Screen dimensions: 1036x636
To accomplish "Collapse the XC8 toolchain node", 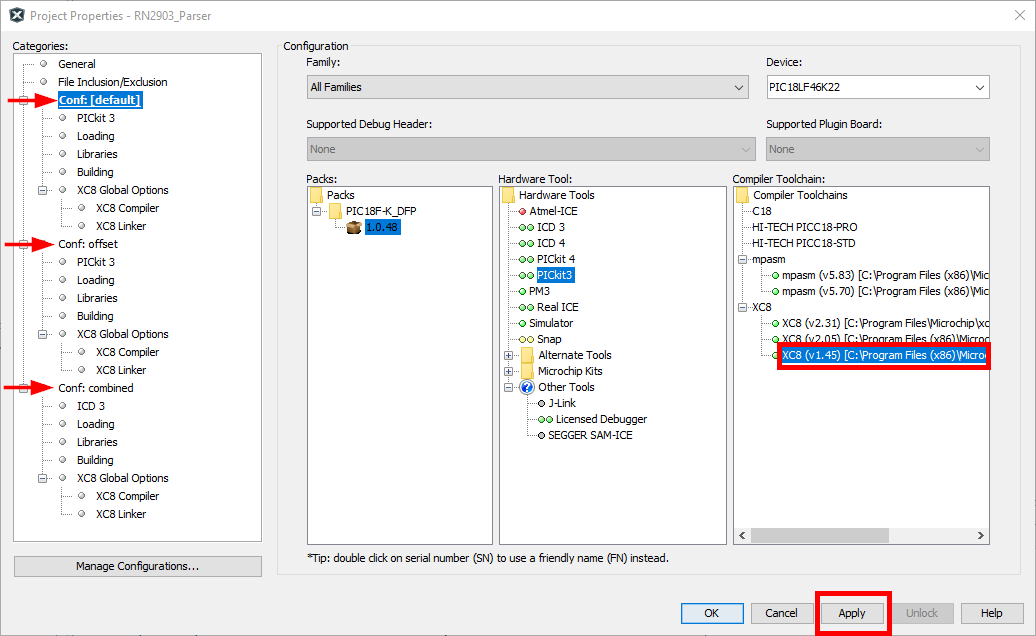I will point(743,307).
